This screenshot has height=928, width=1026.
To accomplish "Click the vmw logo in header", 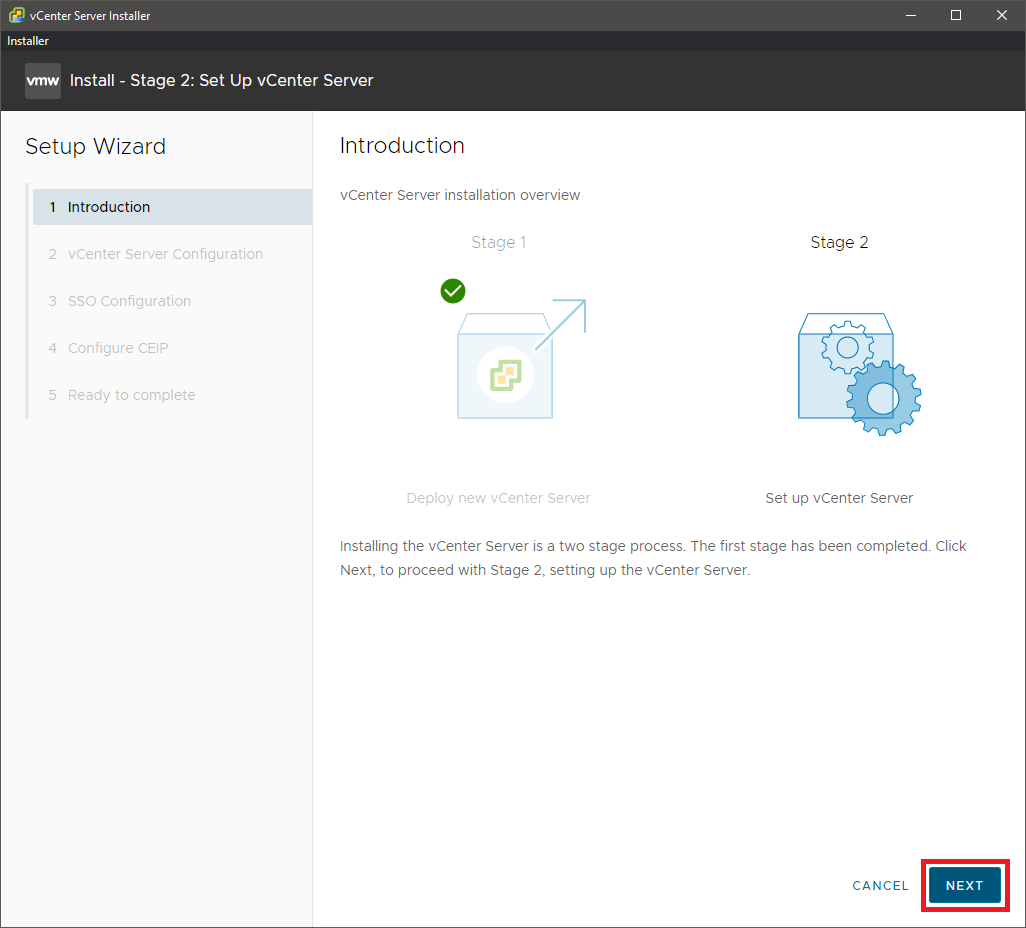I will pyautogui.click(x=42, y=80).
